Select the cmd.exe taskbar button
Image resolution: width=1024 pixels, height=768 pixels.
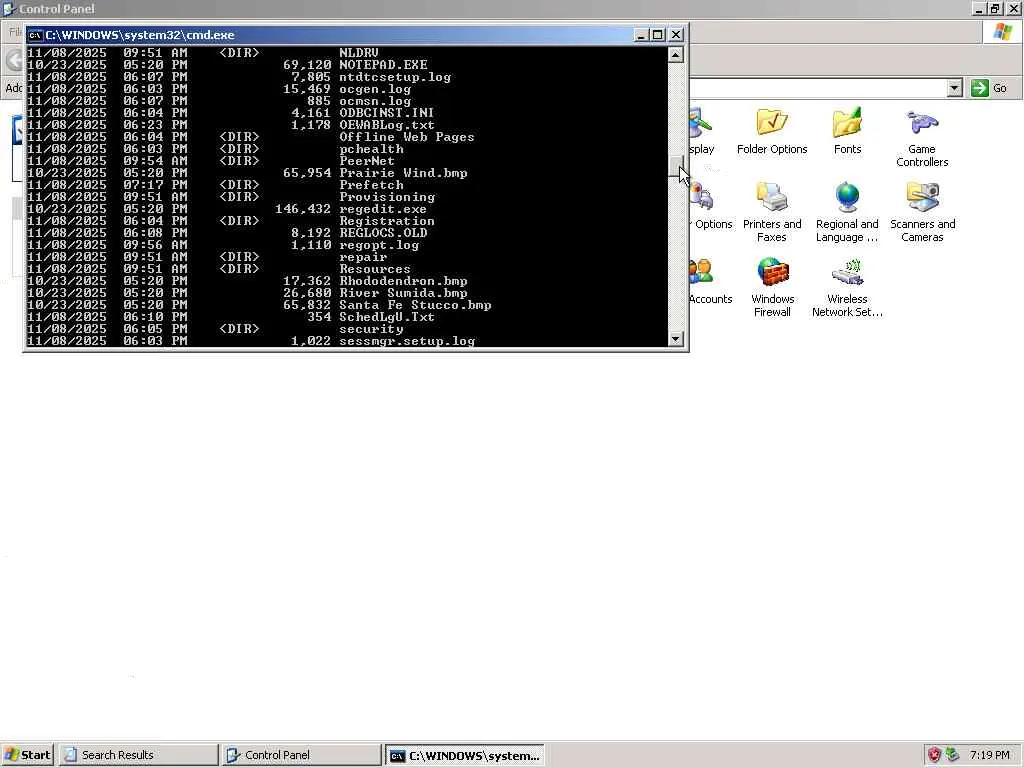tap(464, 755)
